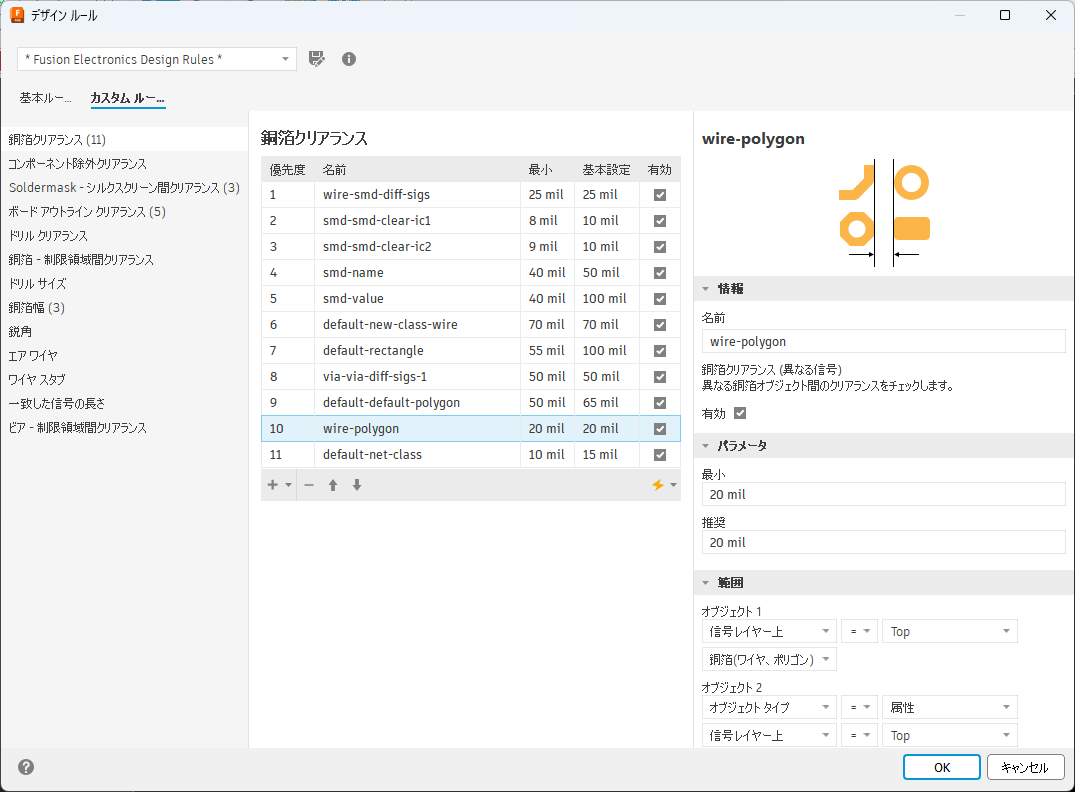Click the lightning bolt action icon
The image size is (1075, 792).
[657, 485]
